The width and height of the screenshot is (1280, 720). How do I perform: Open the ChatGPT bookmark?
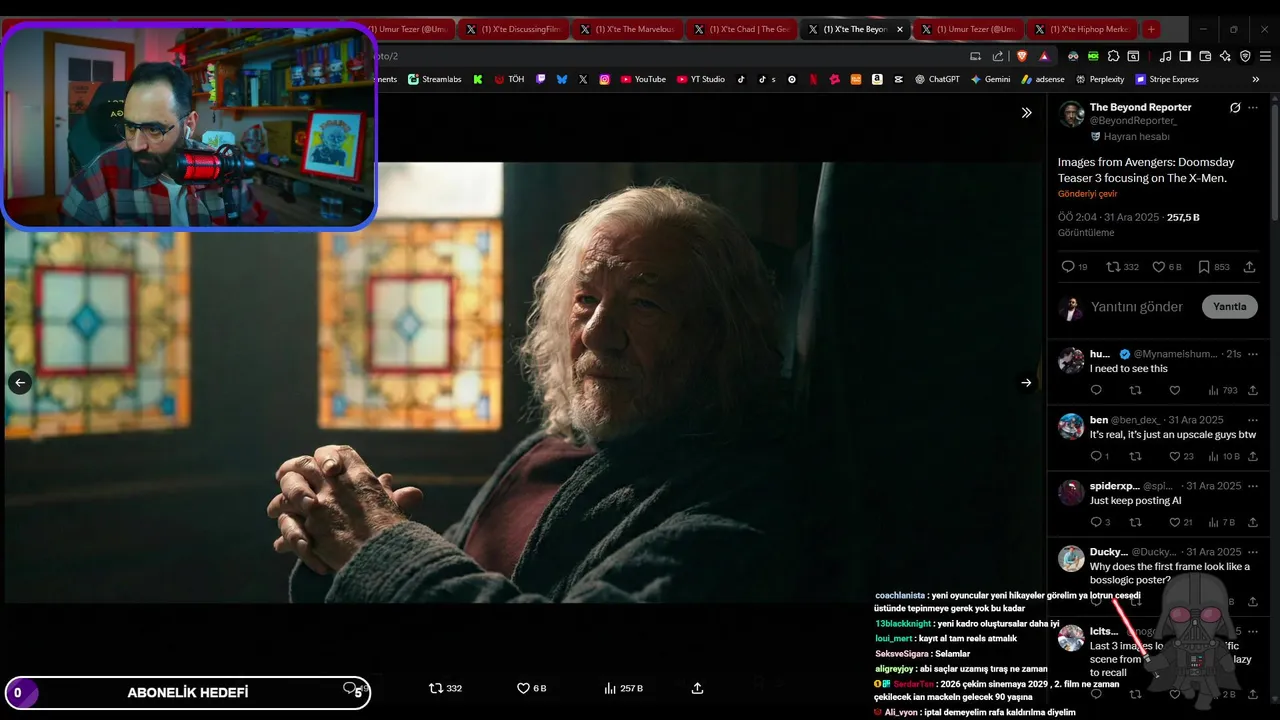[937, 79]
